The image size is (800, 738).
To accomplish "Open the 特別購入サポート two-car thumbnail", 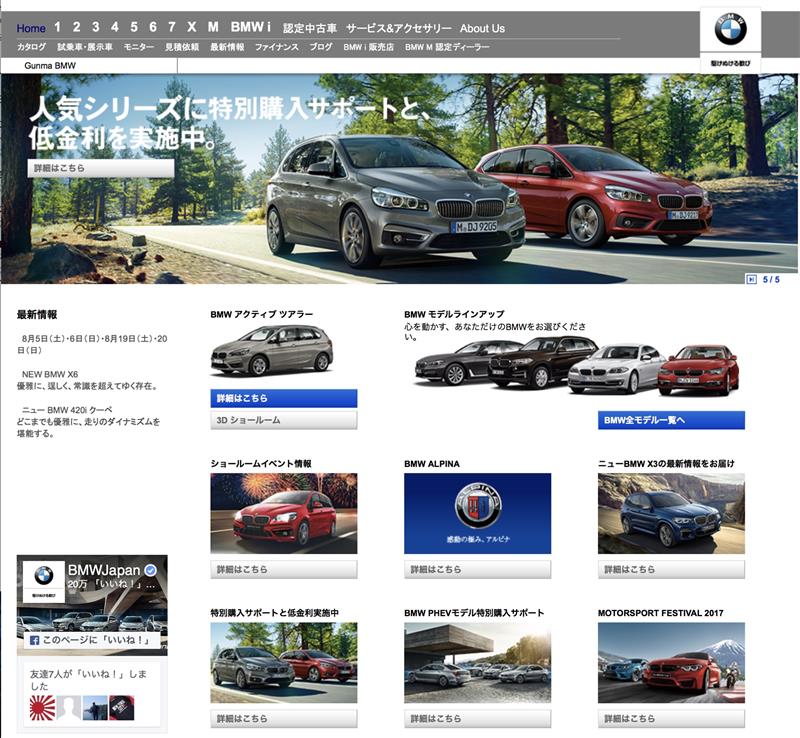I will (284, 663).
